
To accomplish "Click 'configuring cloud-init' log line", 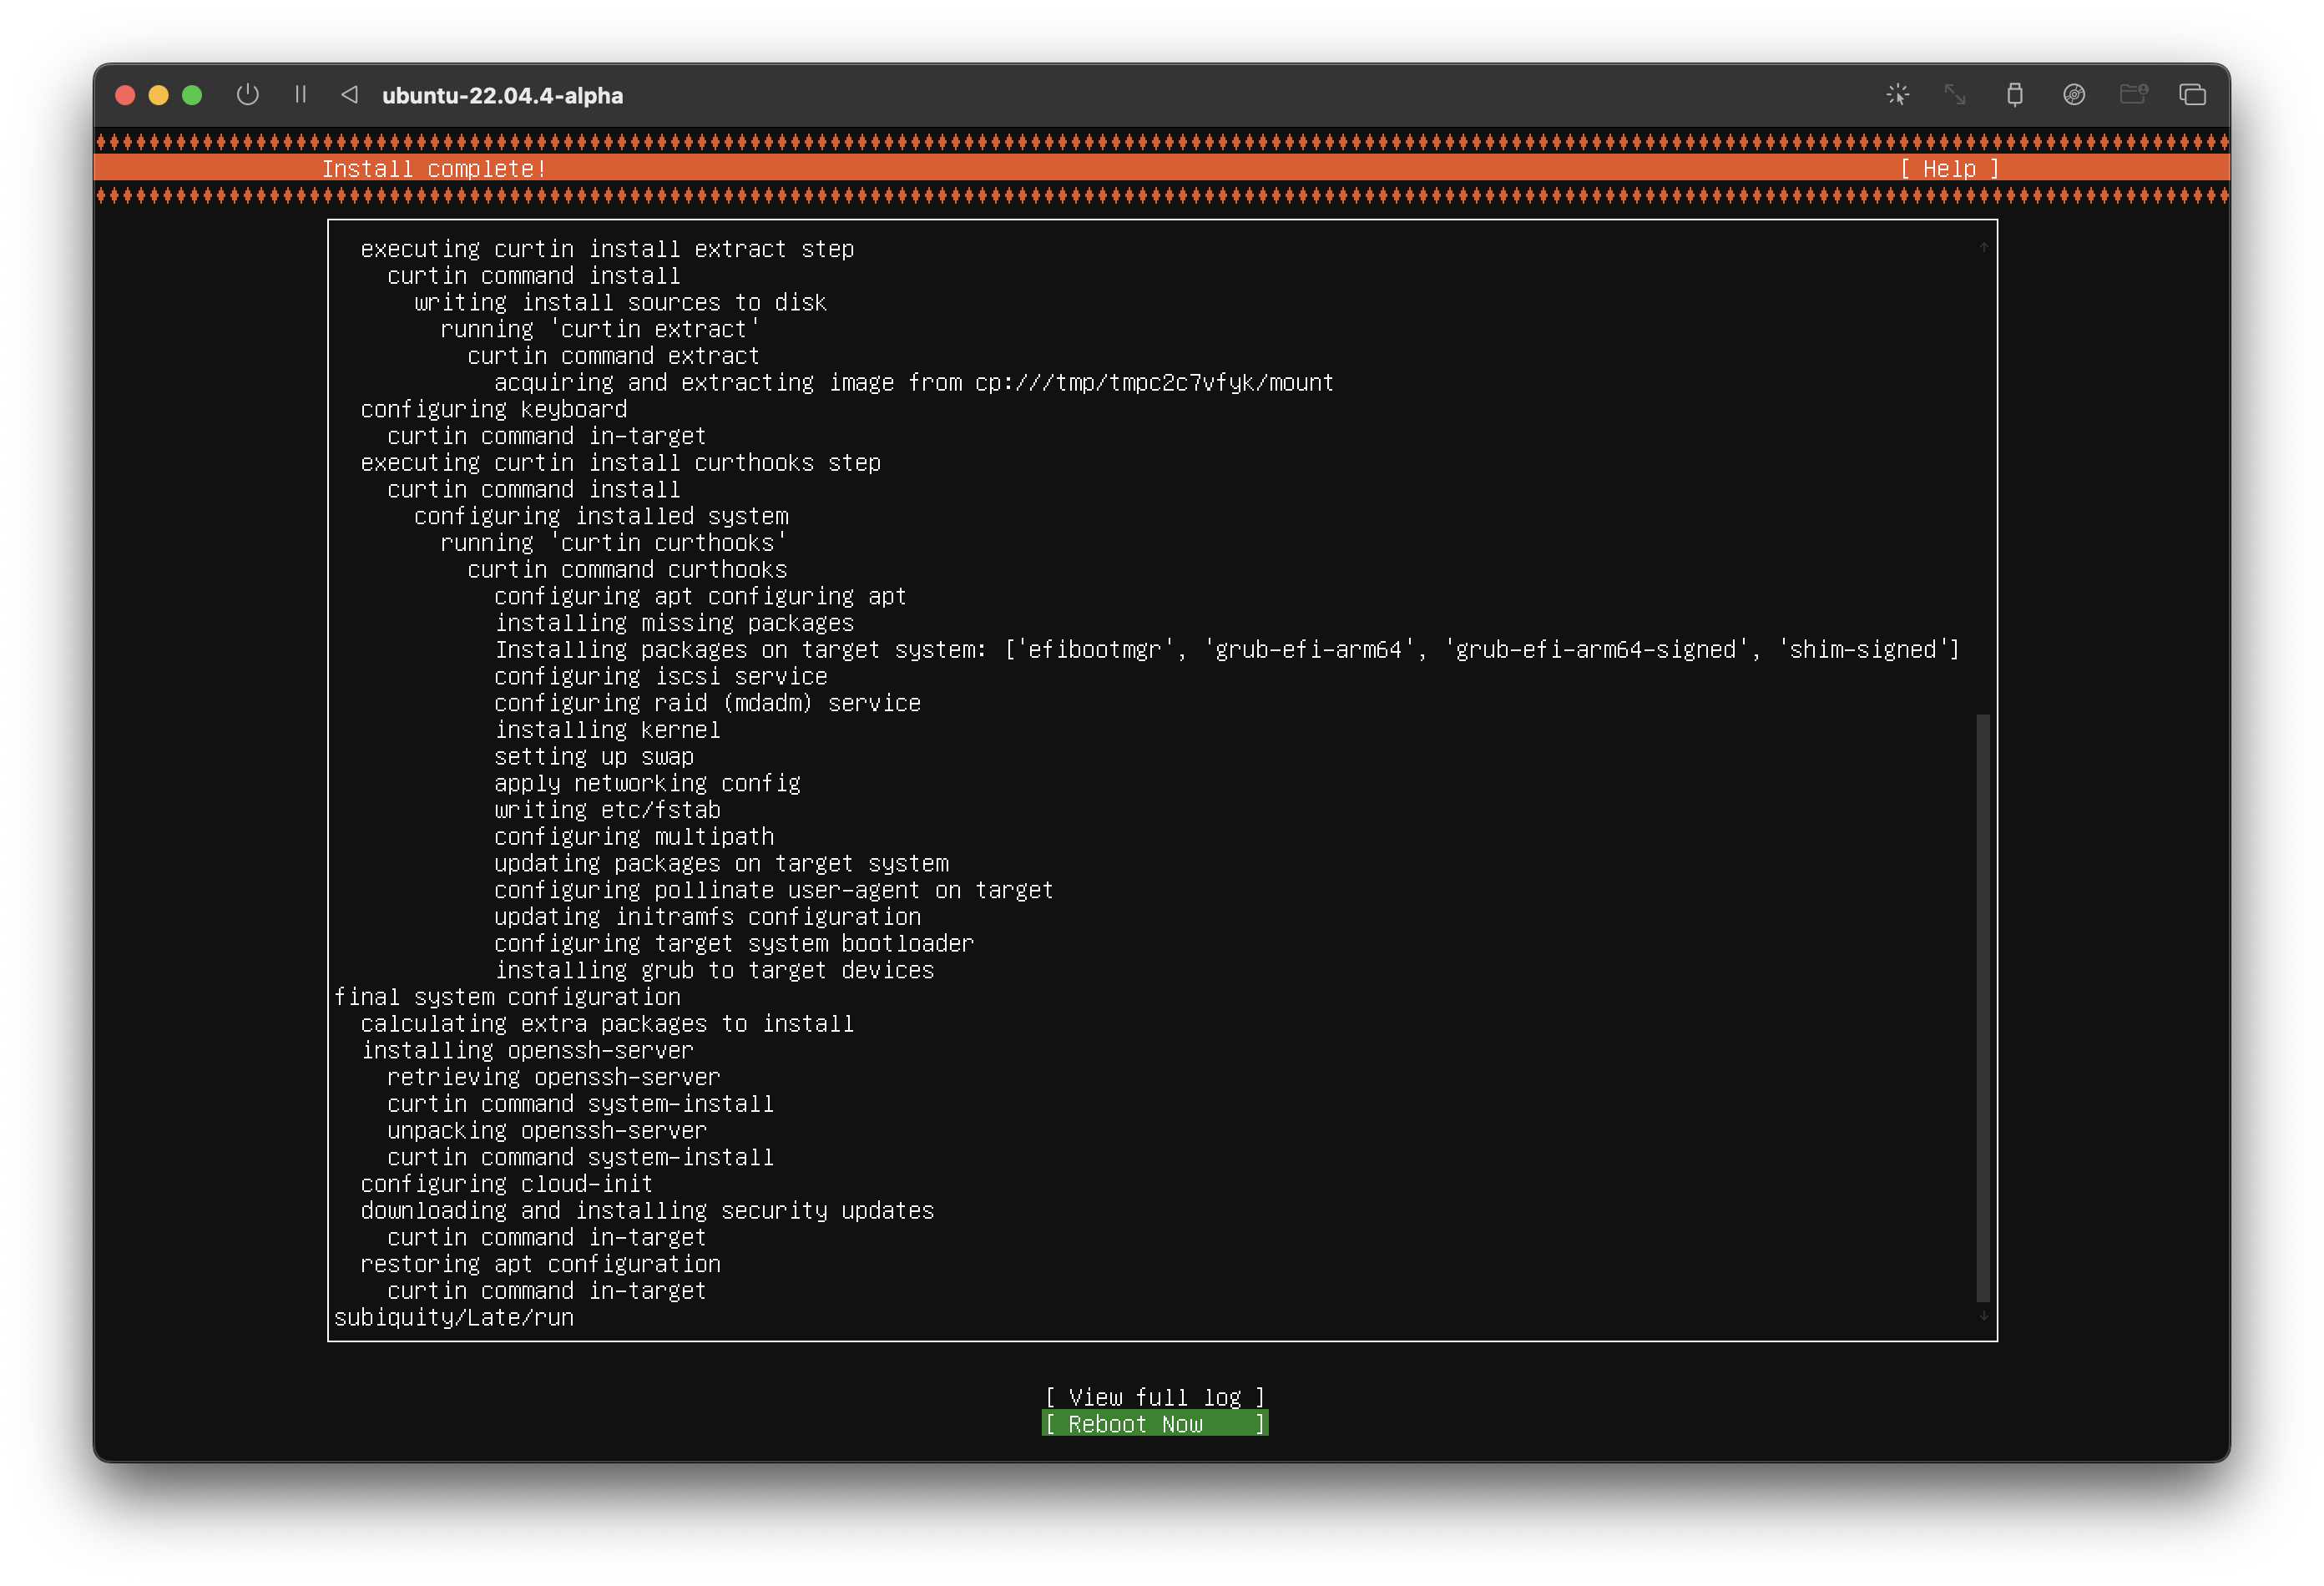I will [507, 1184].
